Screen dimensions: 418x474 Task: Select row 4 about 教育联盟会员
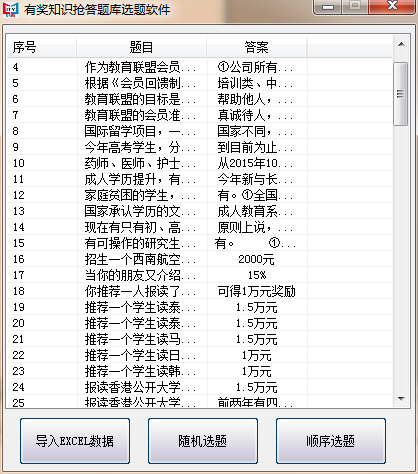(199, 67)
